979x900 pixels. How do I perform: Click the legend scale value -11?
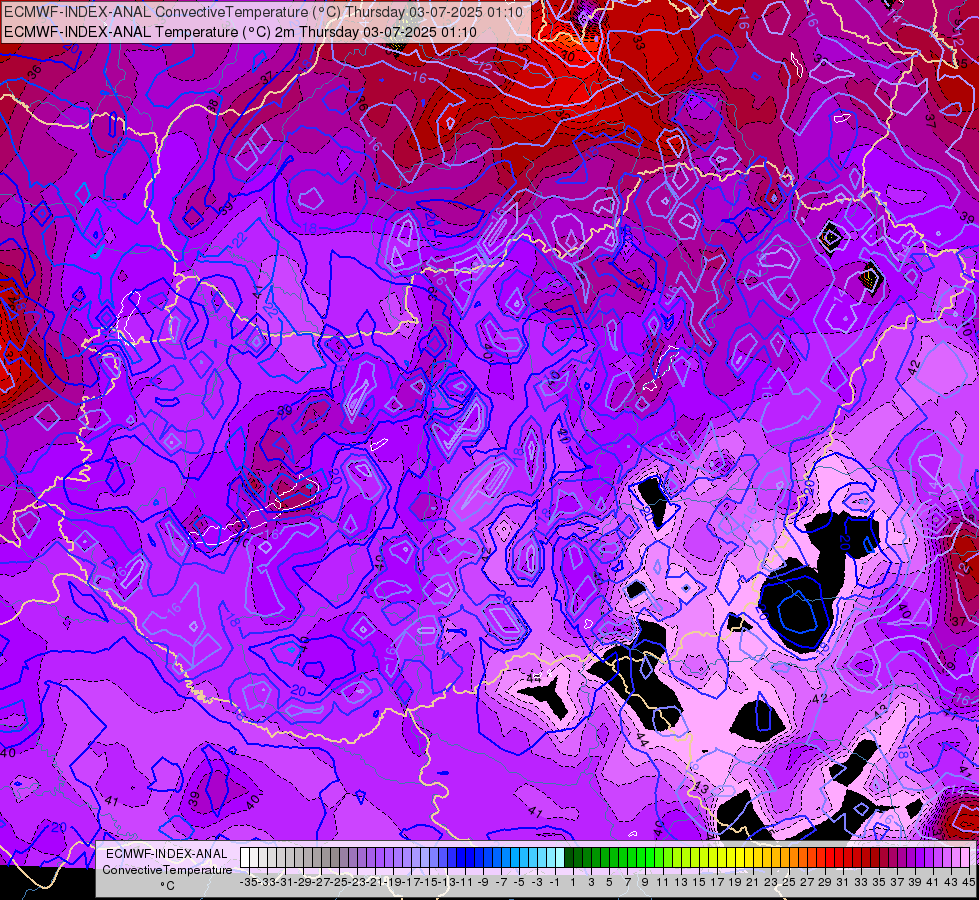[466, 882]
